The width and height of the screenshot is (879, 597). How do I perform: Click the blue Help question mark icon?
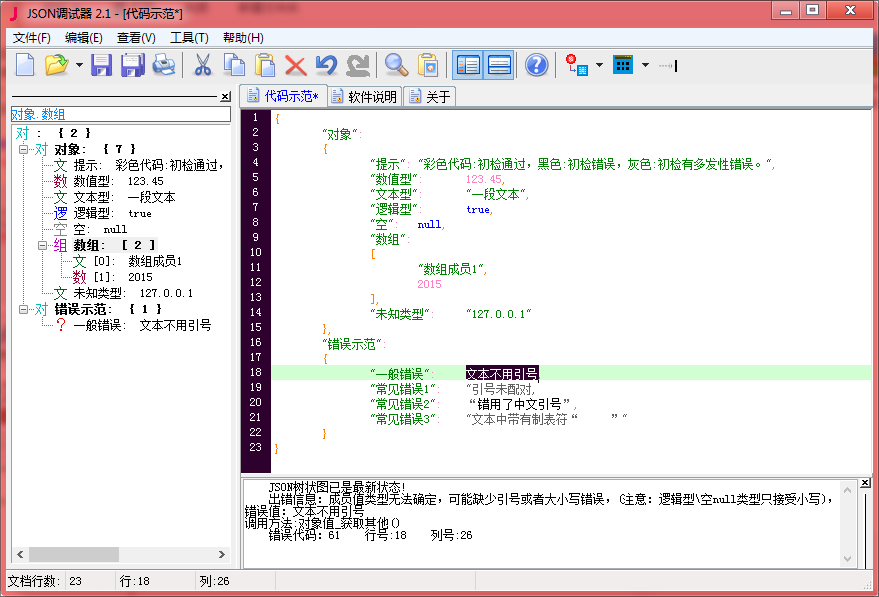pos(536,65)
